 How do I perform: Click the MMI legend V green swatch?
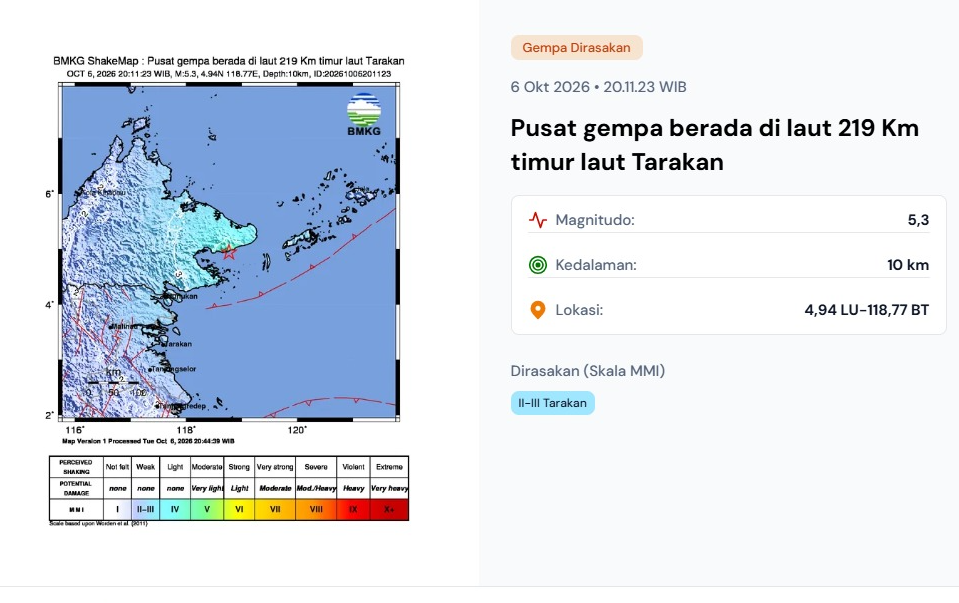(x=207, y=509)
